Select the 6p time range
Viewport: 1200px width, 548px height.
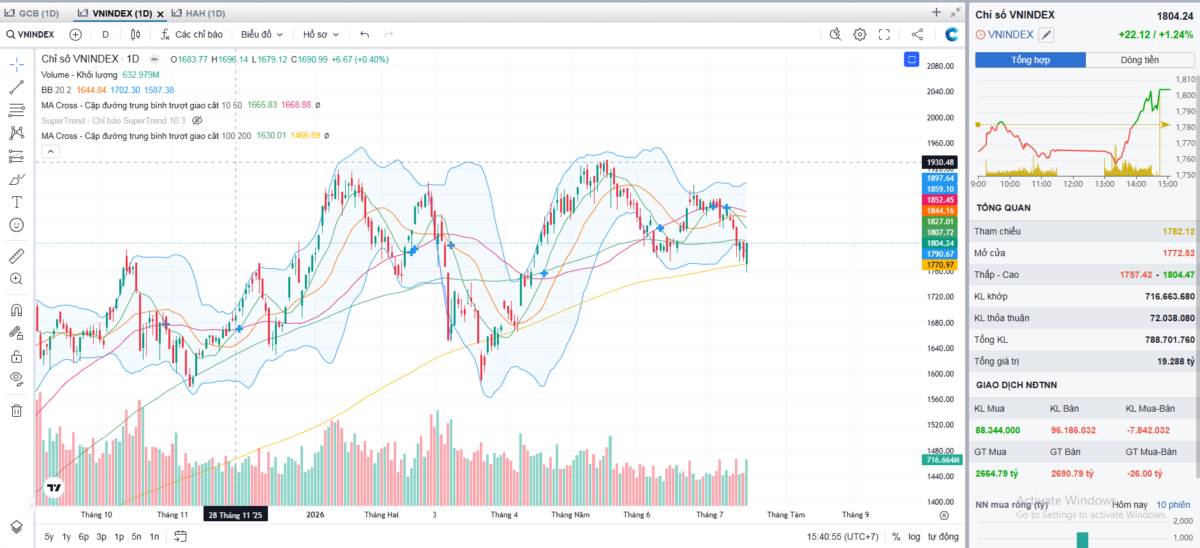click(x=84, y=537)
